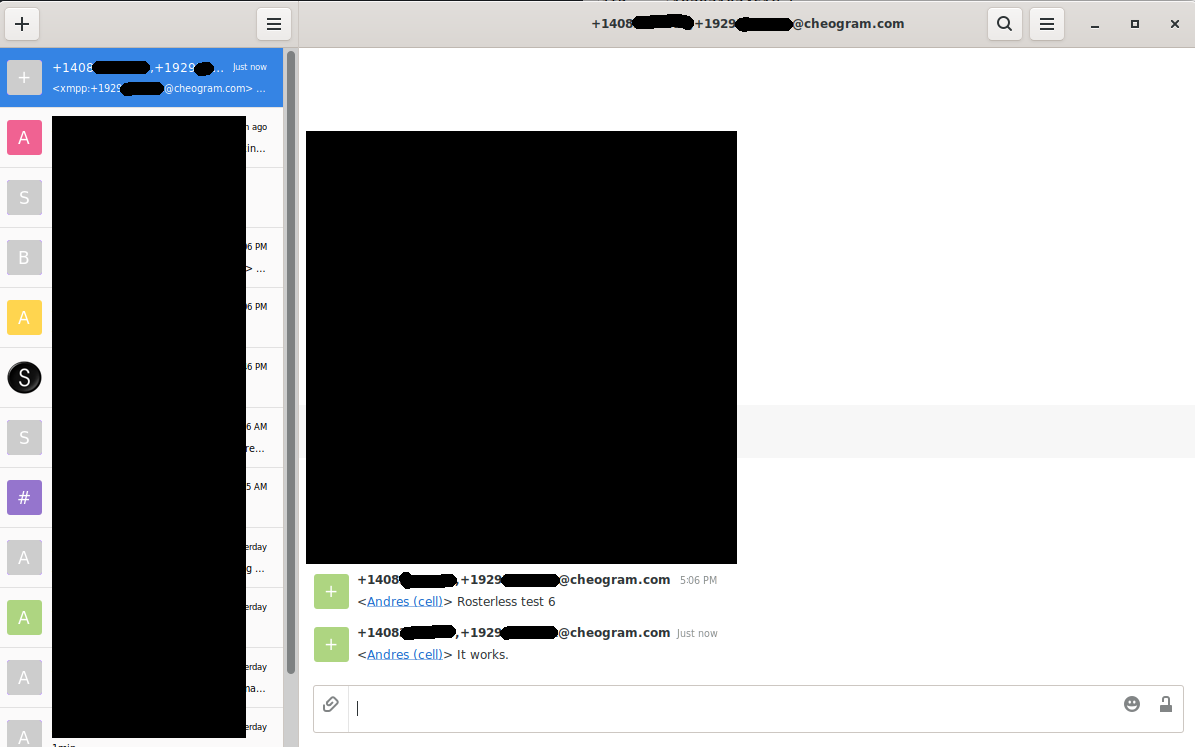The height and width of the screenshot is (747, 1195).
Task: Open the search in conversation button
Action: 1004,24
